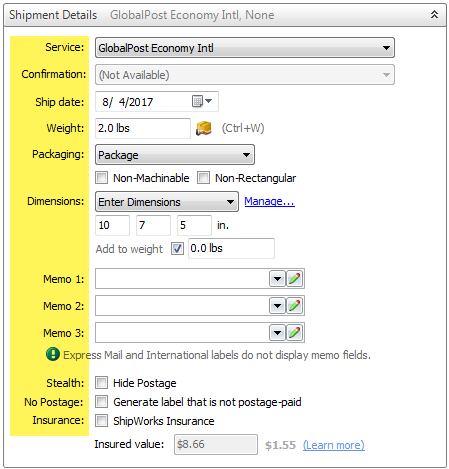Open the Service dropdown GlobalPost Economy Intl
The image size is (449, 469).
point(245,48)
